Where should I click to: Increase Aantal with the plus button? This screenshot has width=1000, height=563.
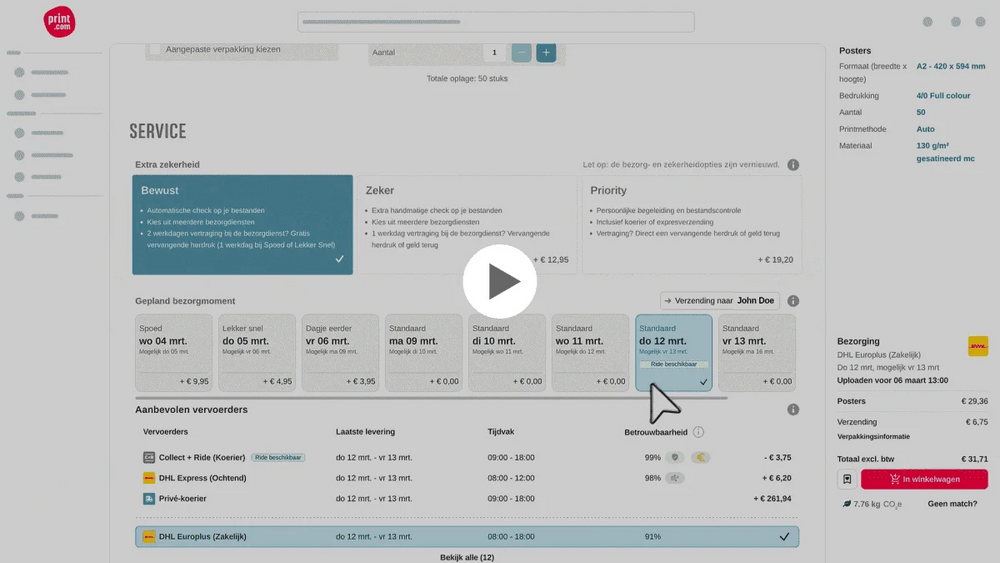(x=546, y=53)
